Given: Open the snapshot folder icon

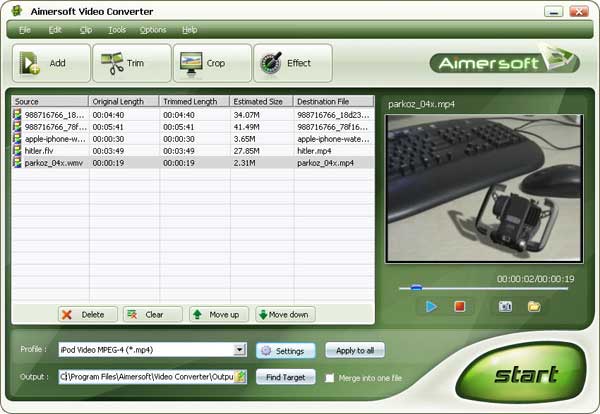Looking at the screenshot, I should point(534,306).
